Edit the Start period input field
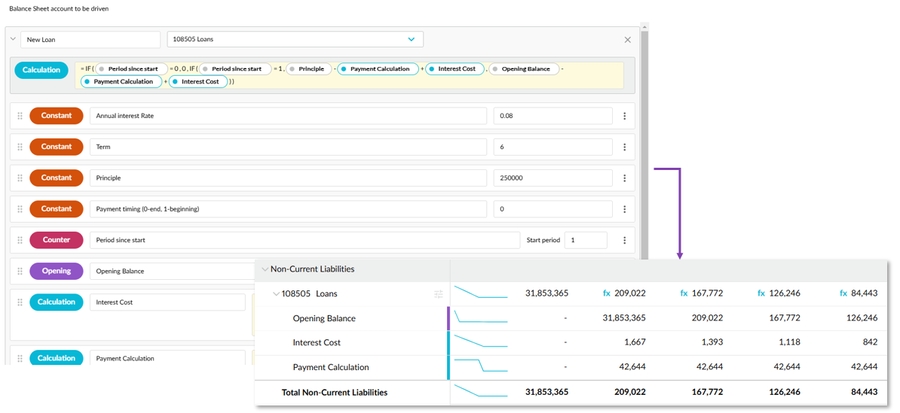900x413 pixels. [585, 240]
